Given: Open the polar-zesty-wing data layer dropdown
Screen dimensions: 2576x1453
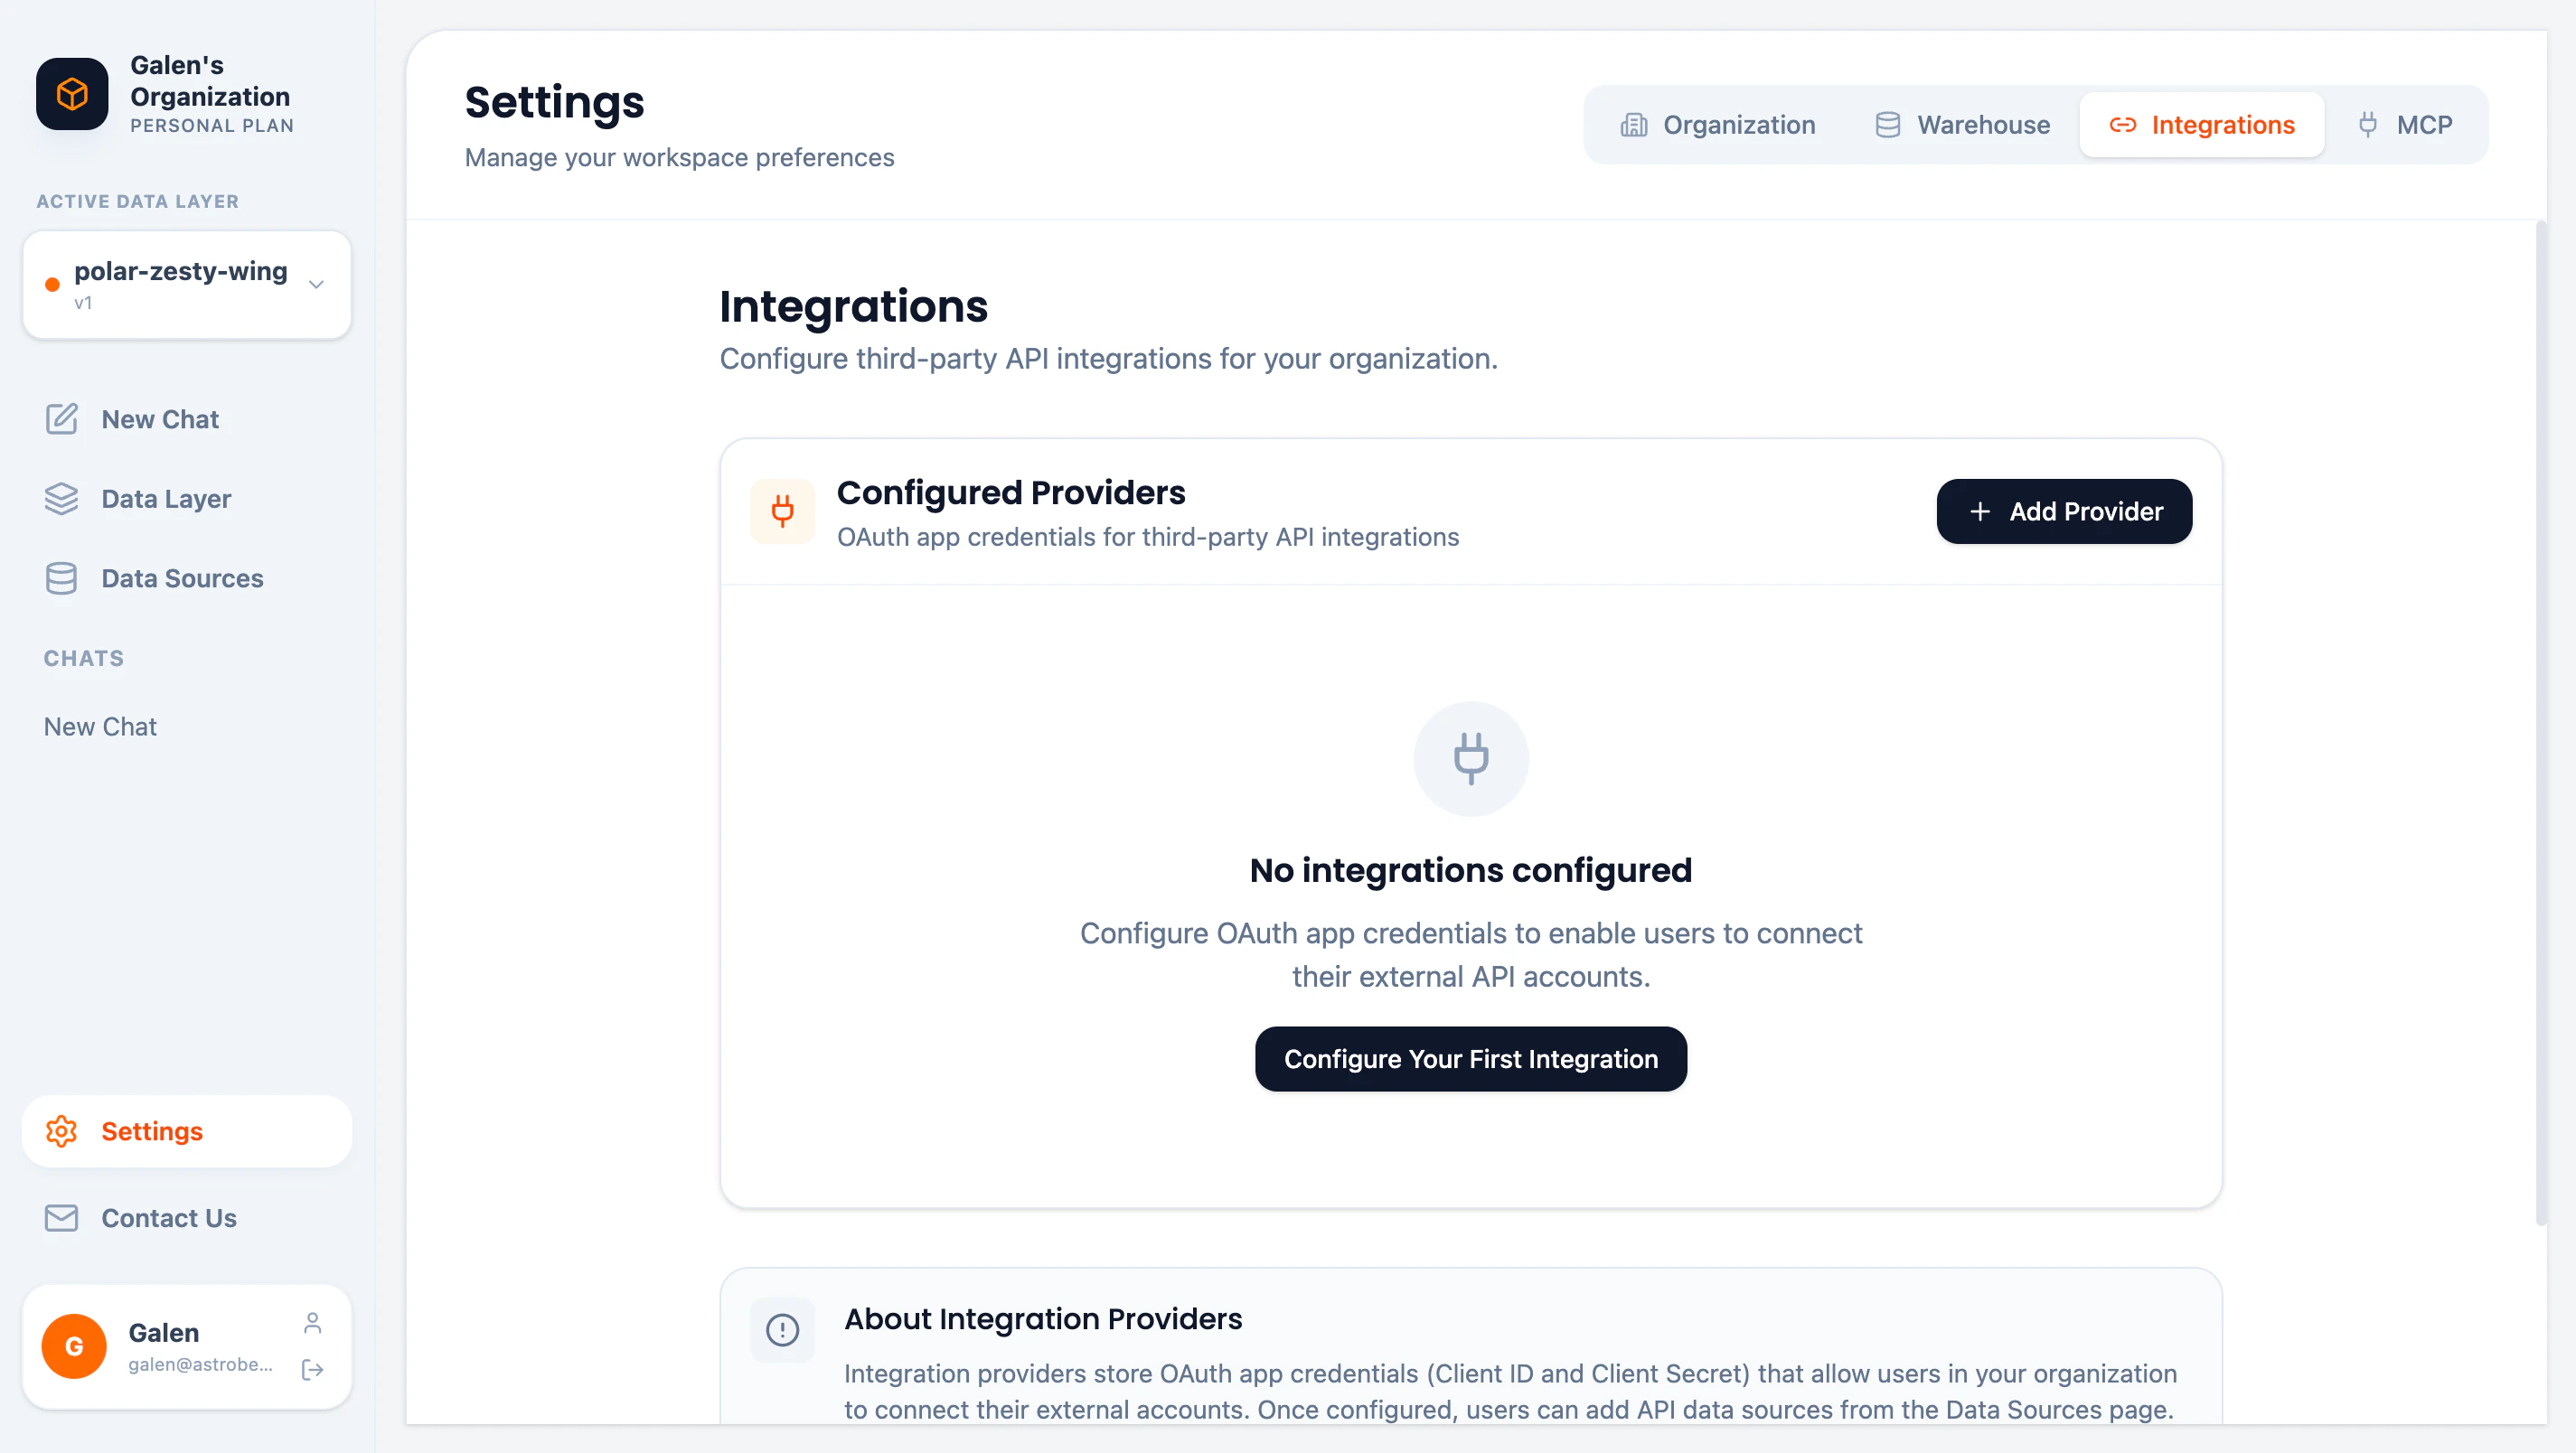Looking at the screenshot, I should 186,284.
